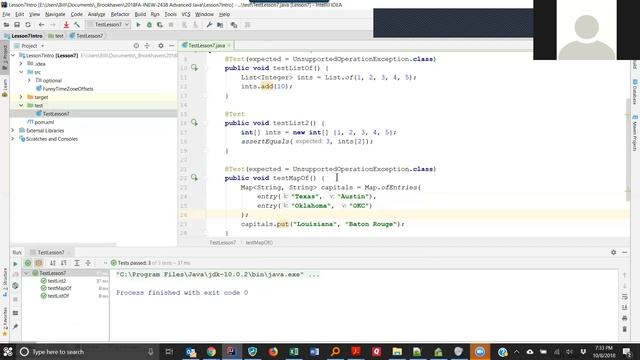Open Project panel gear settings
Image resolution: width=640 pixels, height=360 pixels.
coord(161,46)
